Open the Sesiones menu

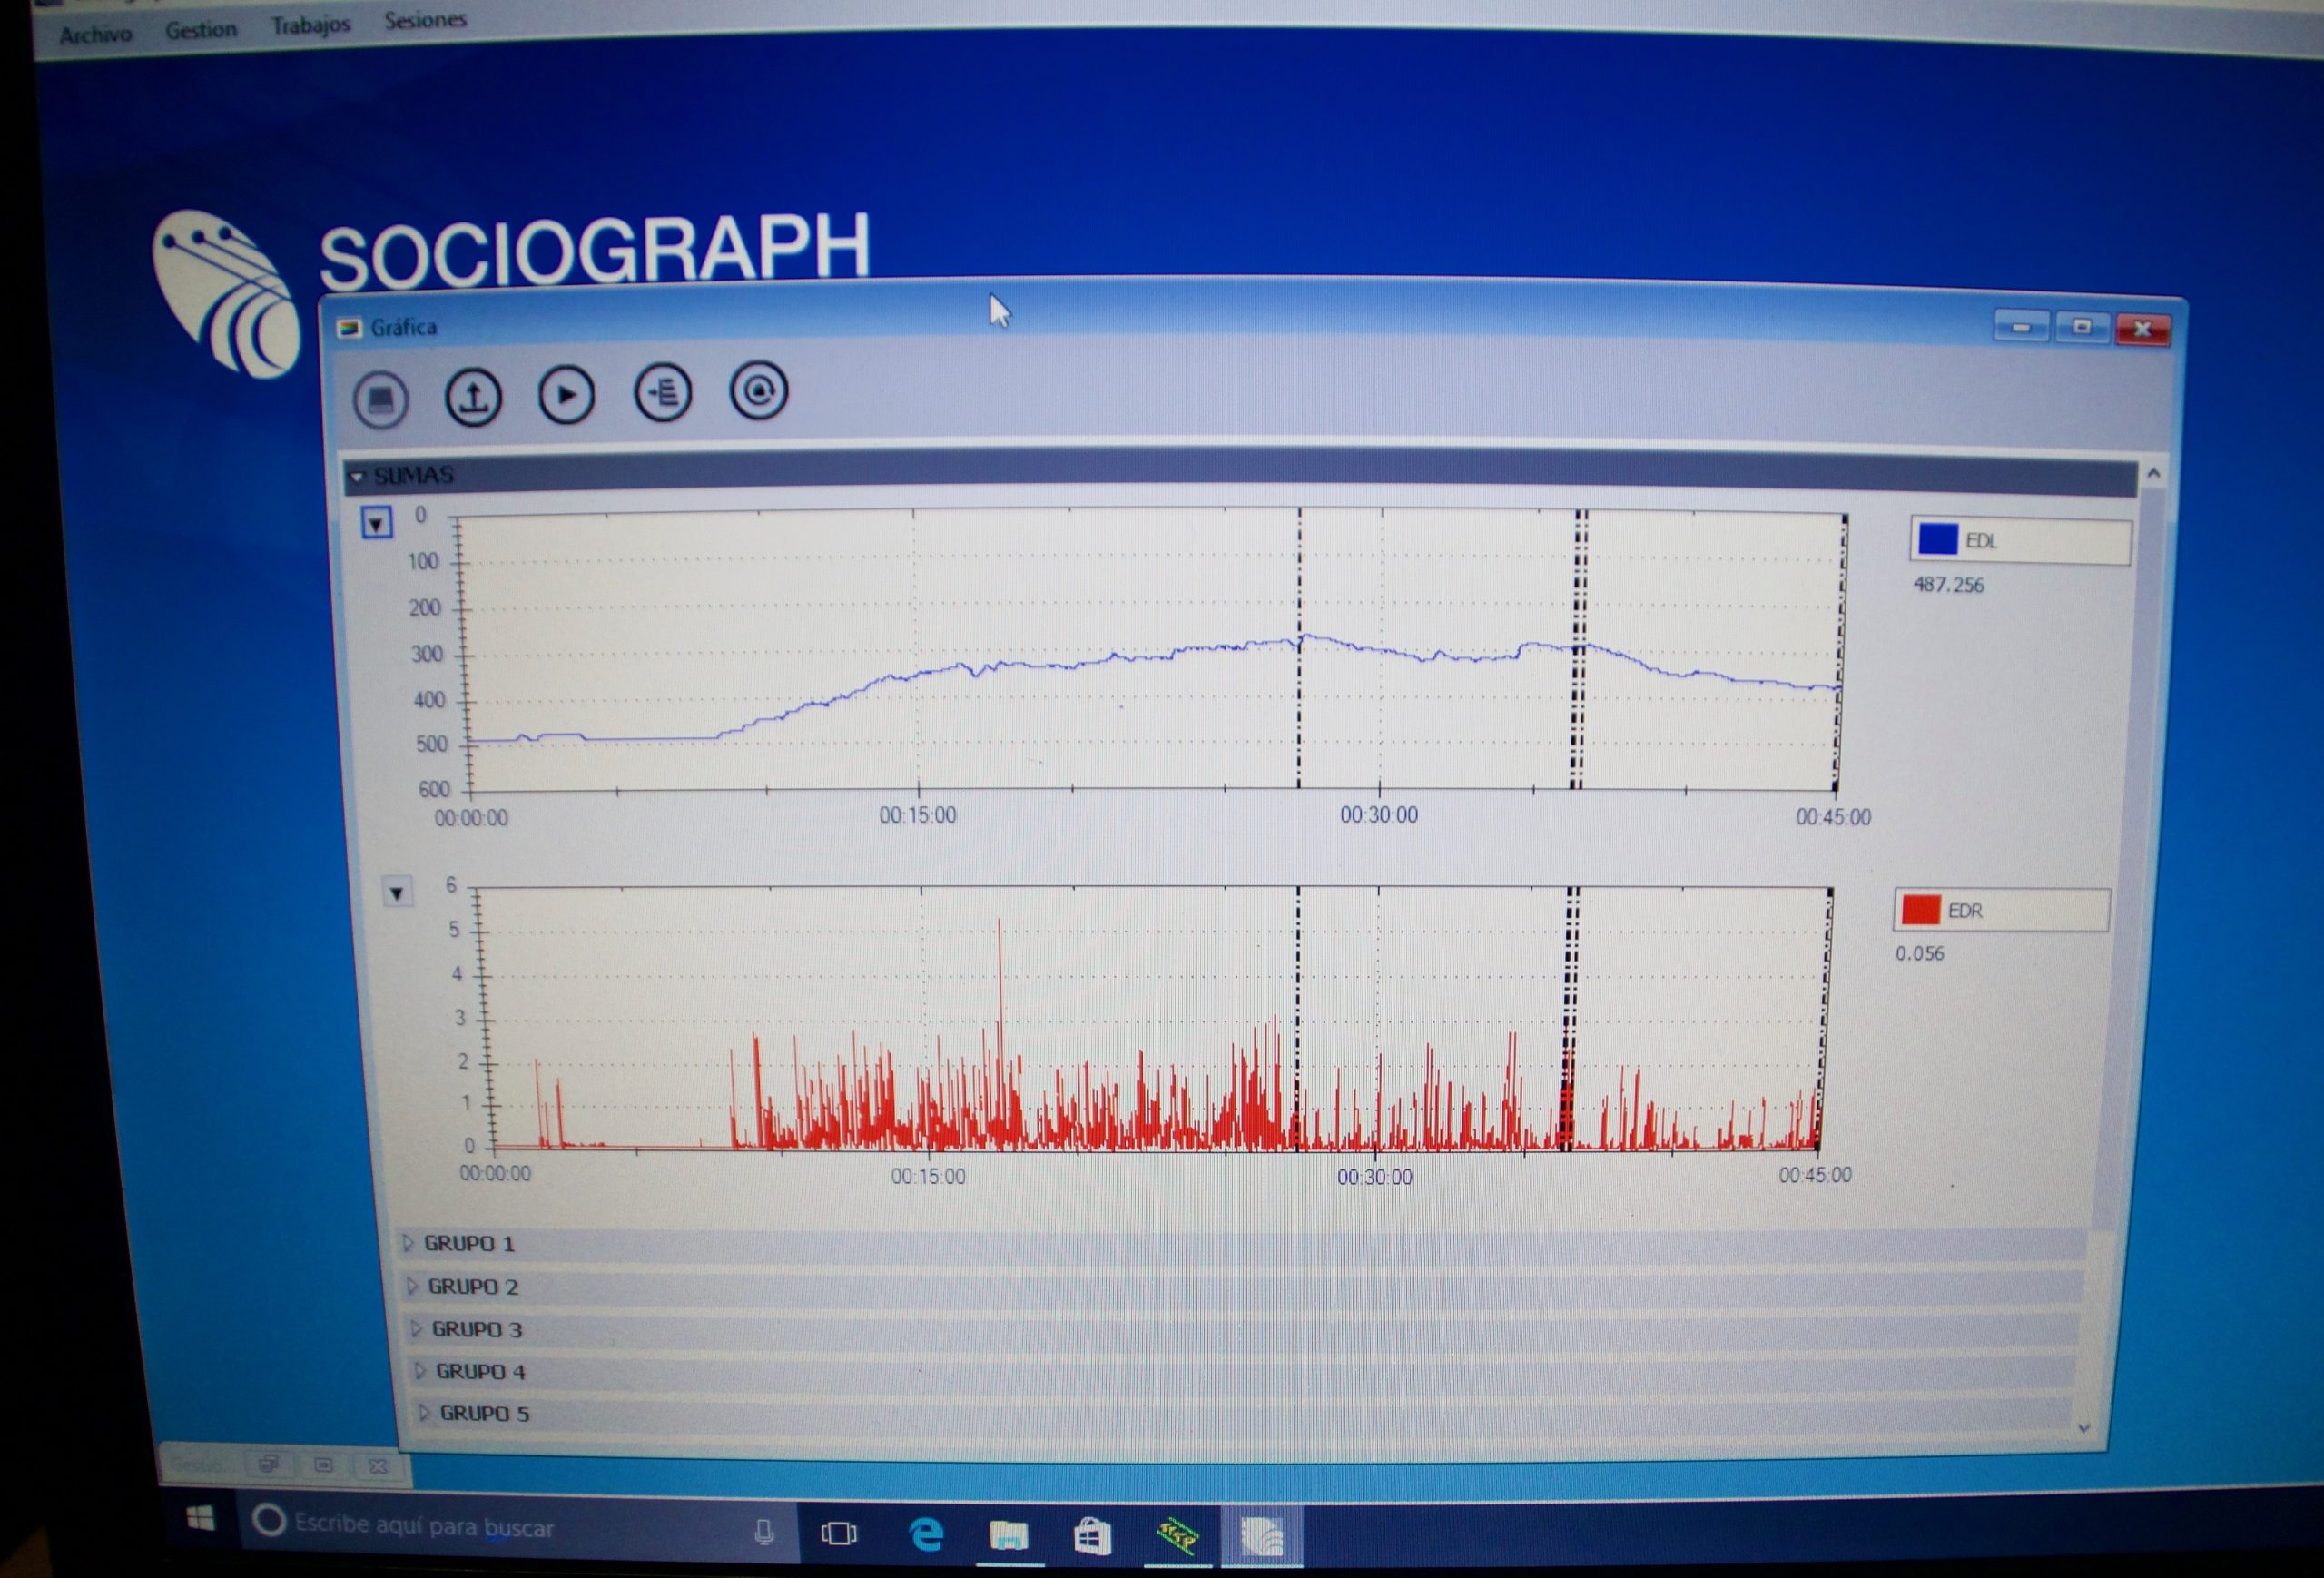tap(425, 20)
